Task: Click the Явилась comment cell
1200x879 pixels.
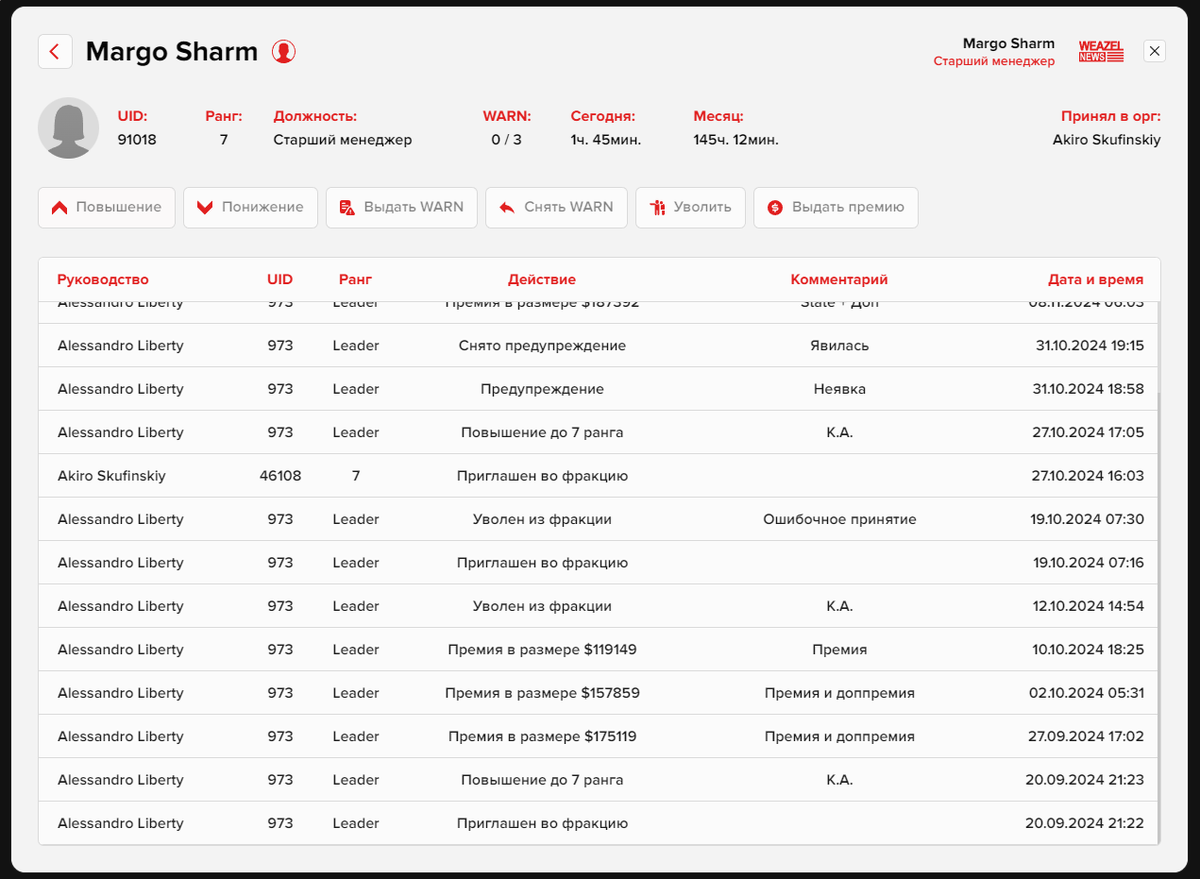Action: pos(839,346)
